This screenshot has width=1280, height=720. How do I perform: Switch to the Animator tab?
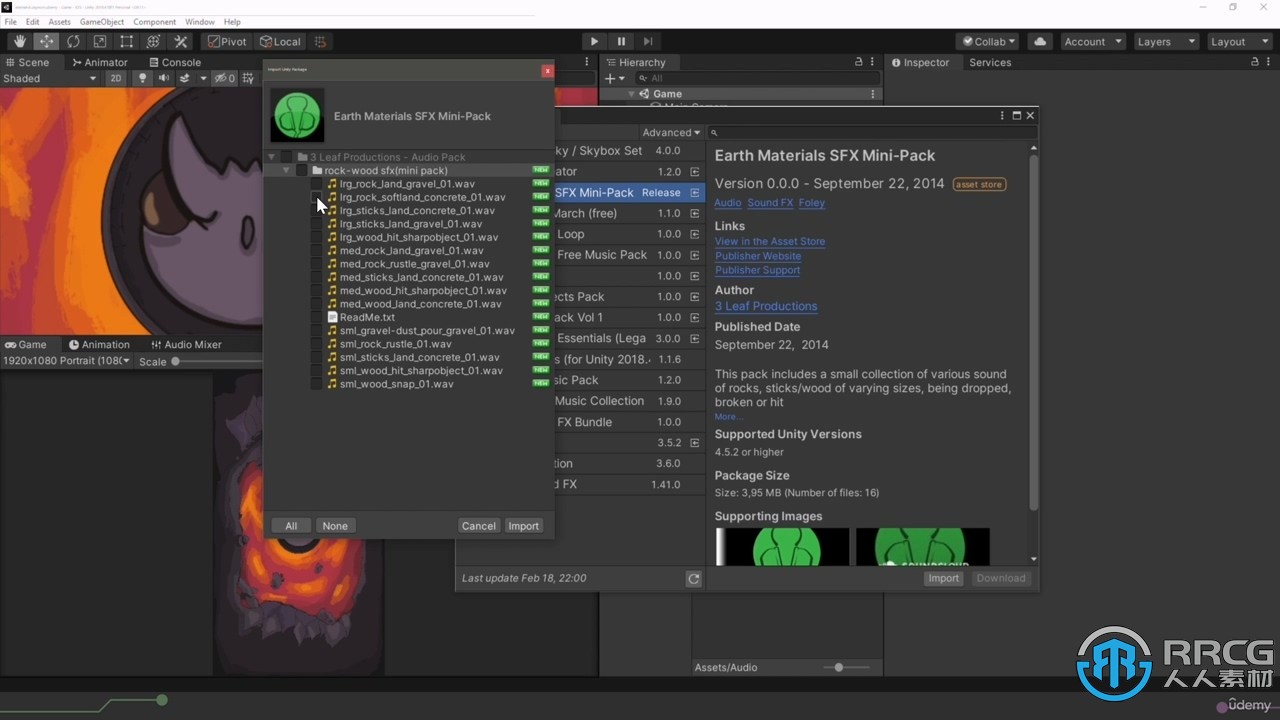(x=100, y=62)
